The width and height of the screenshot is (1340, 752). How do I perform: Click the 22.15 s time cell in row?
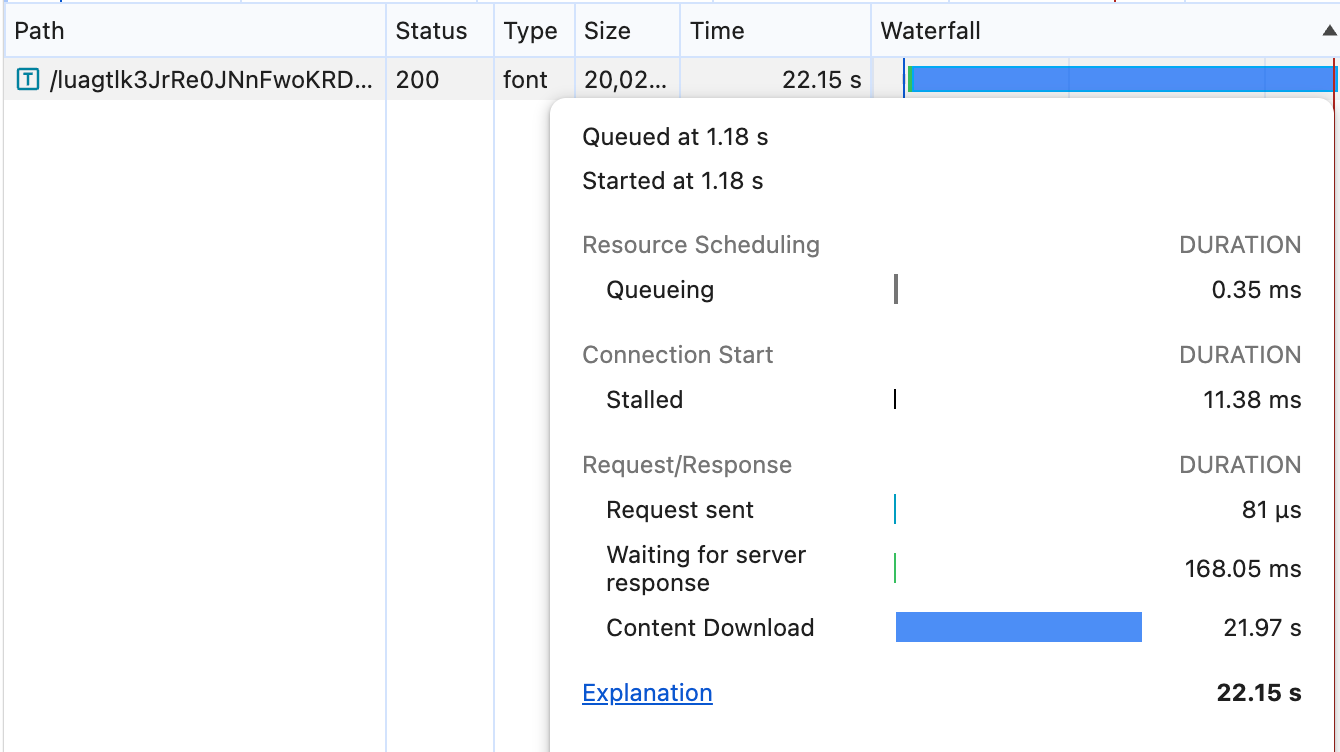pyautogui.click(x=821, y=80)
